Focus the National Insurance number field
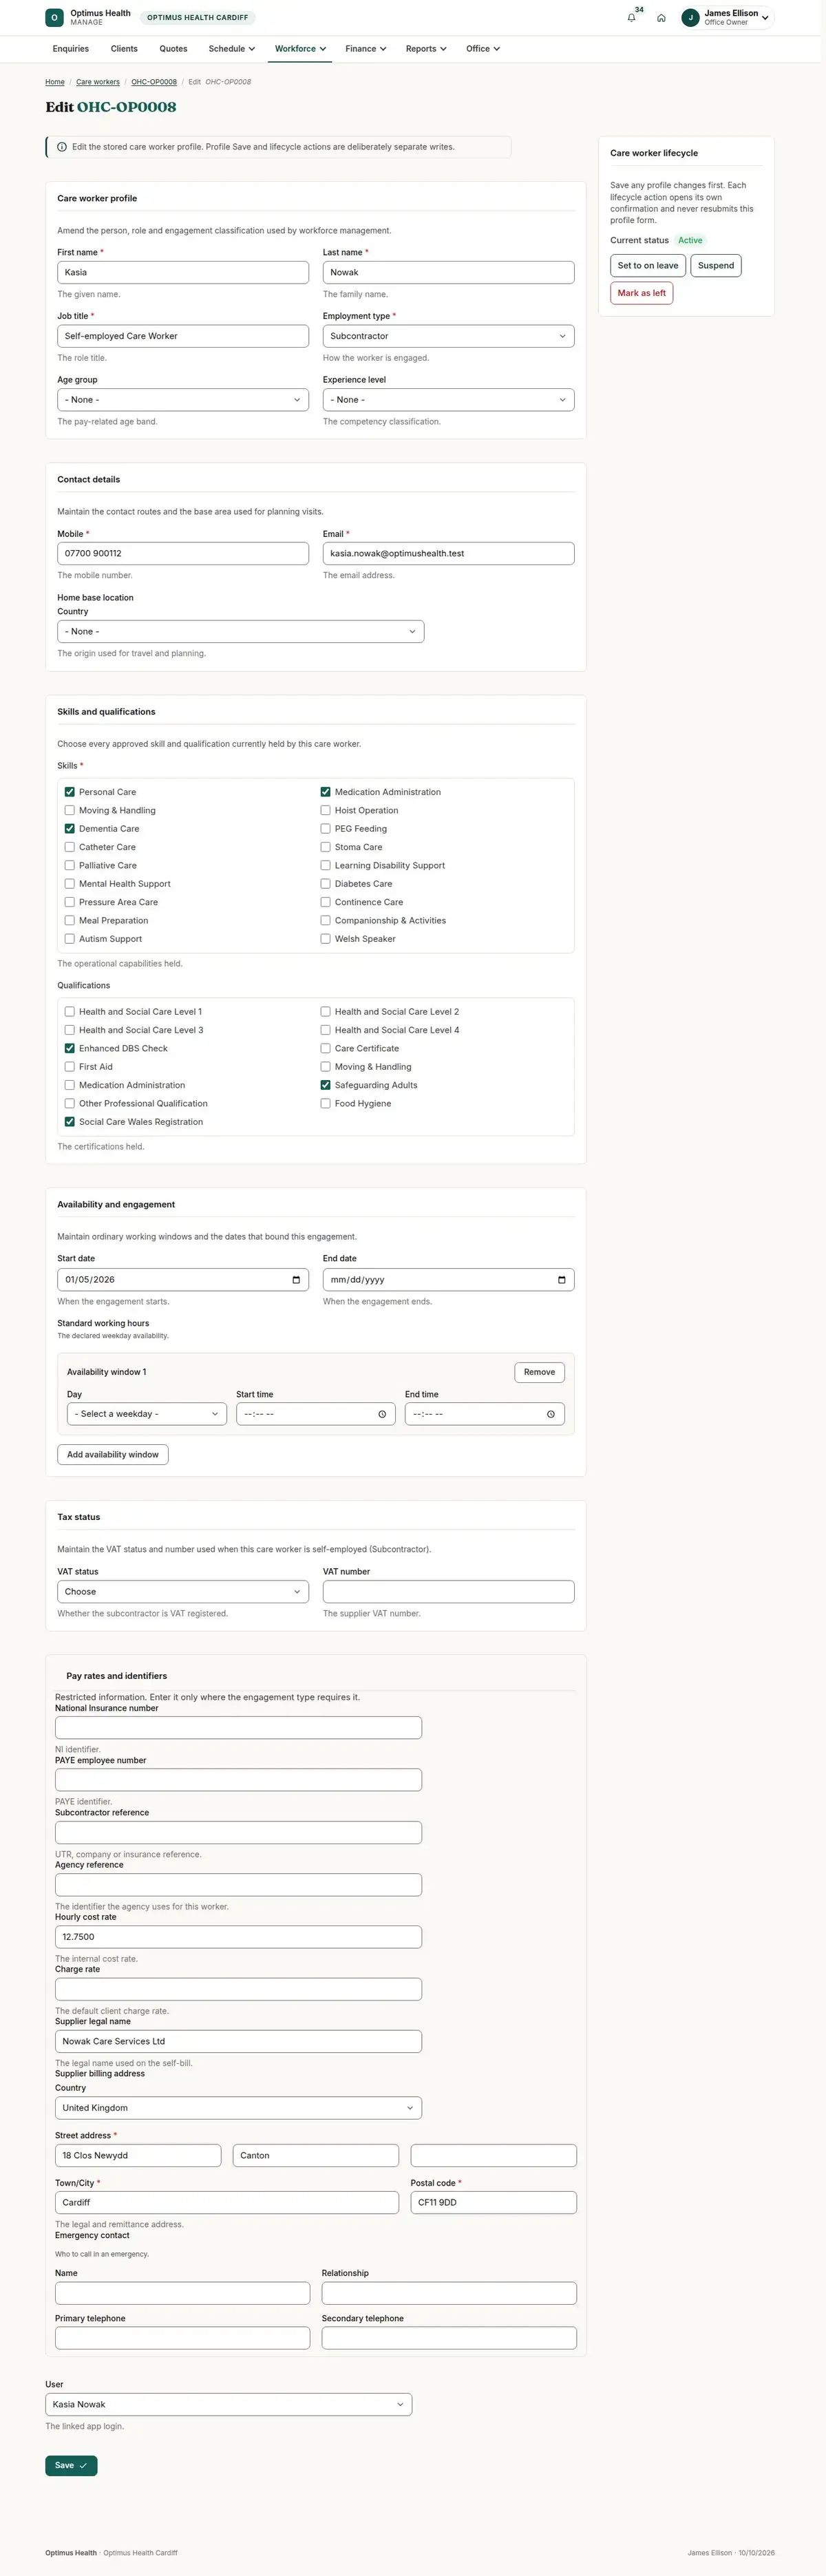 pos(239,1728)
